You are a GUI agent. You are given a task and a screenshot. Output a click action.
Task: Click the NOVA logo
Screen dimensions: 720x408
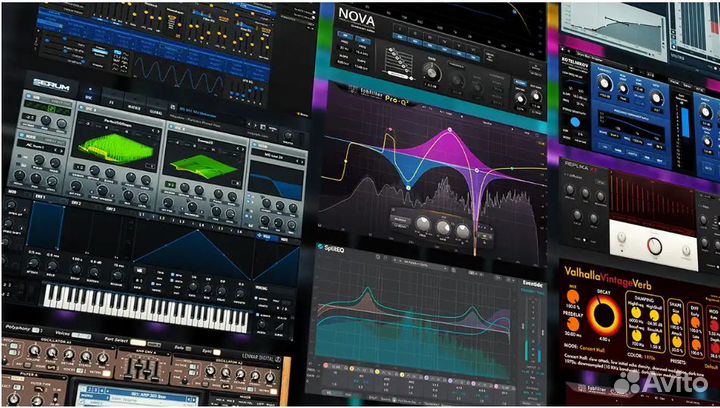(356, 17)
